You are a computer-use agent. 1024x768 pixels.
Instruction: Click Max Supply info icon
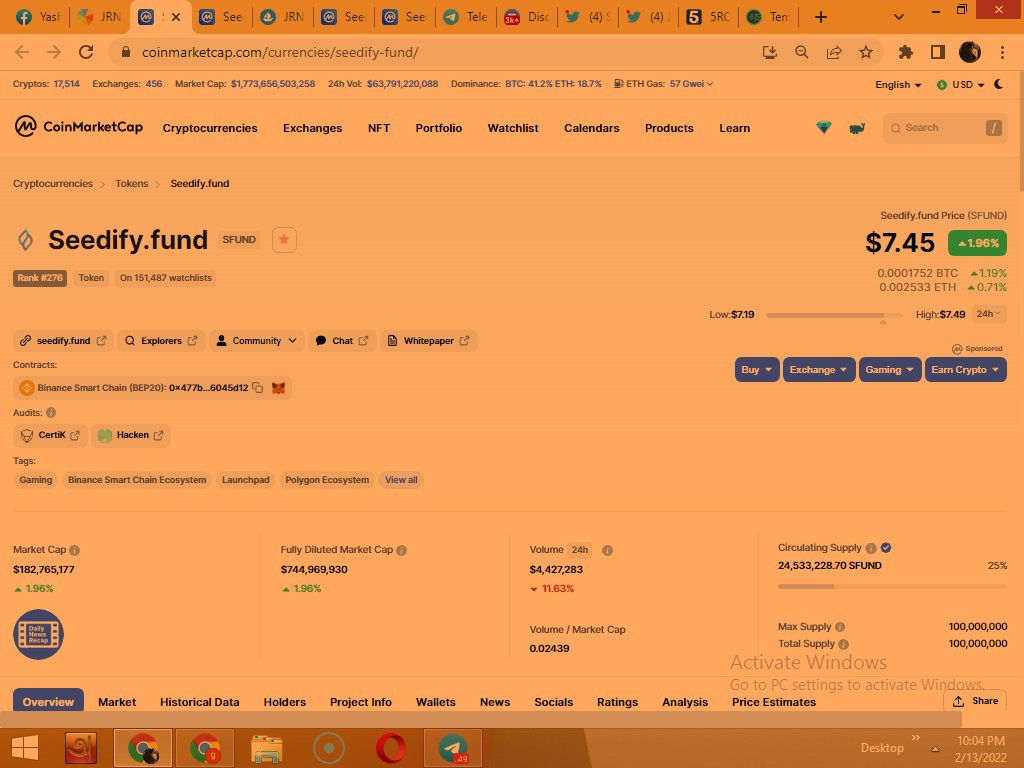click(840, 627)
